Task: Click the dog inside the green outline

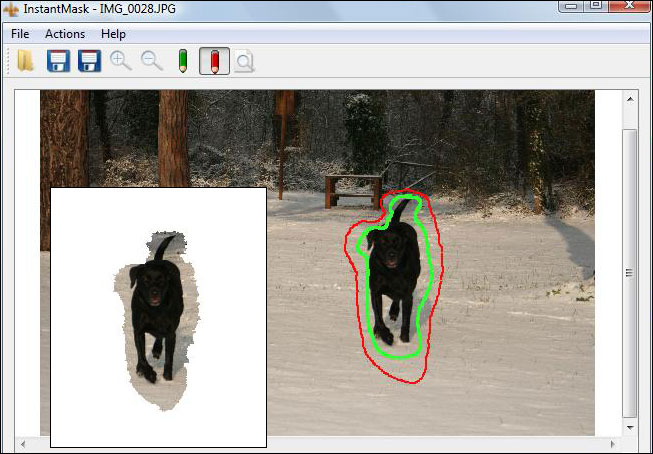Action: click(x=390, y=275)
